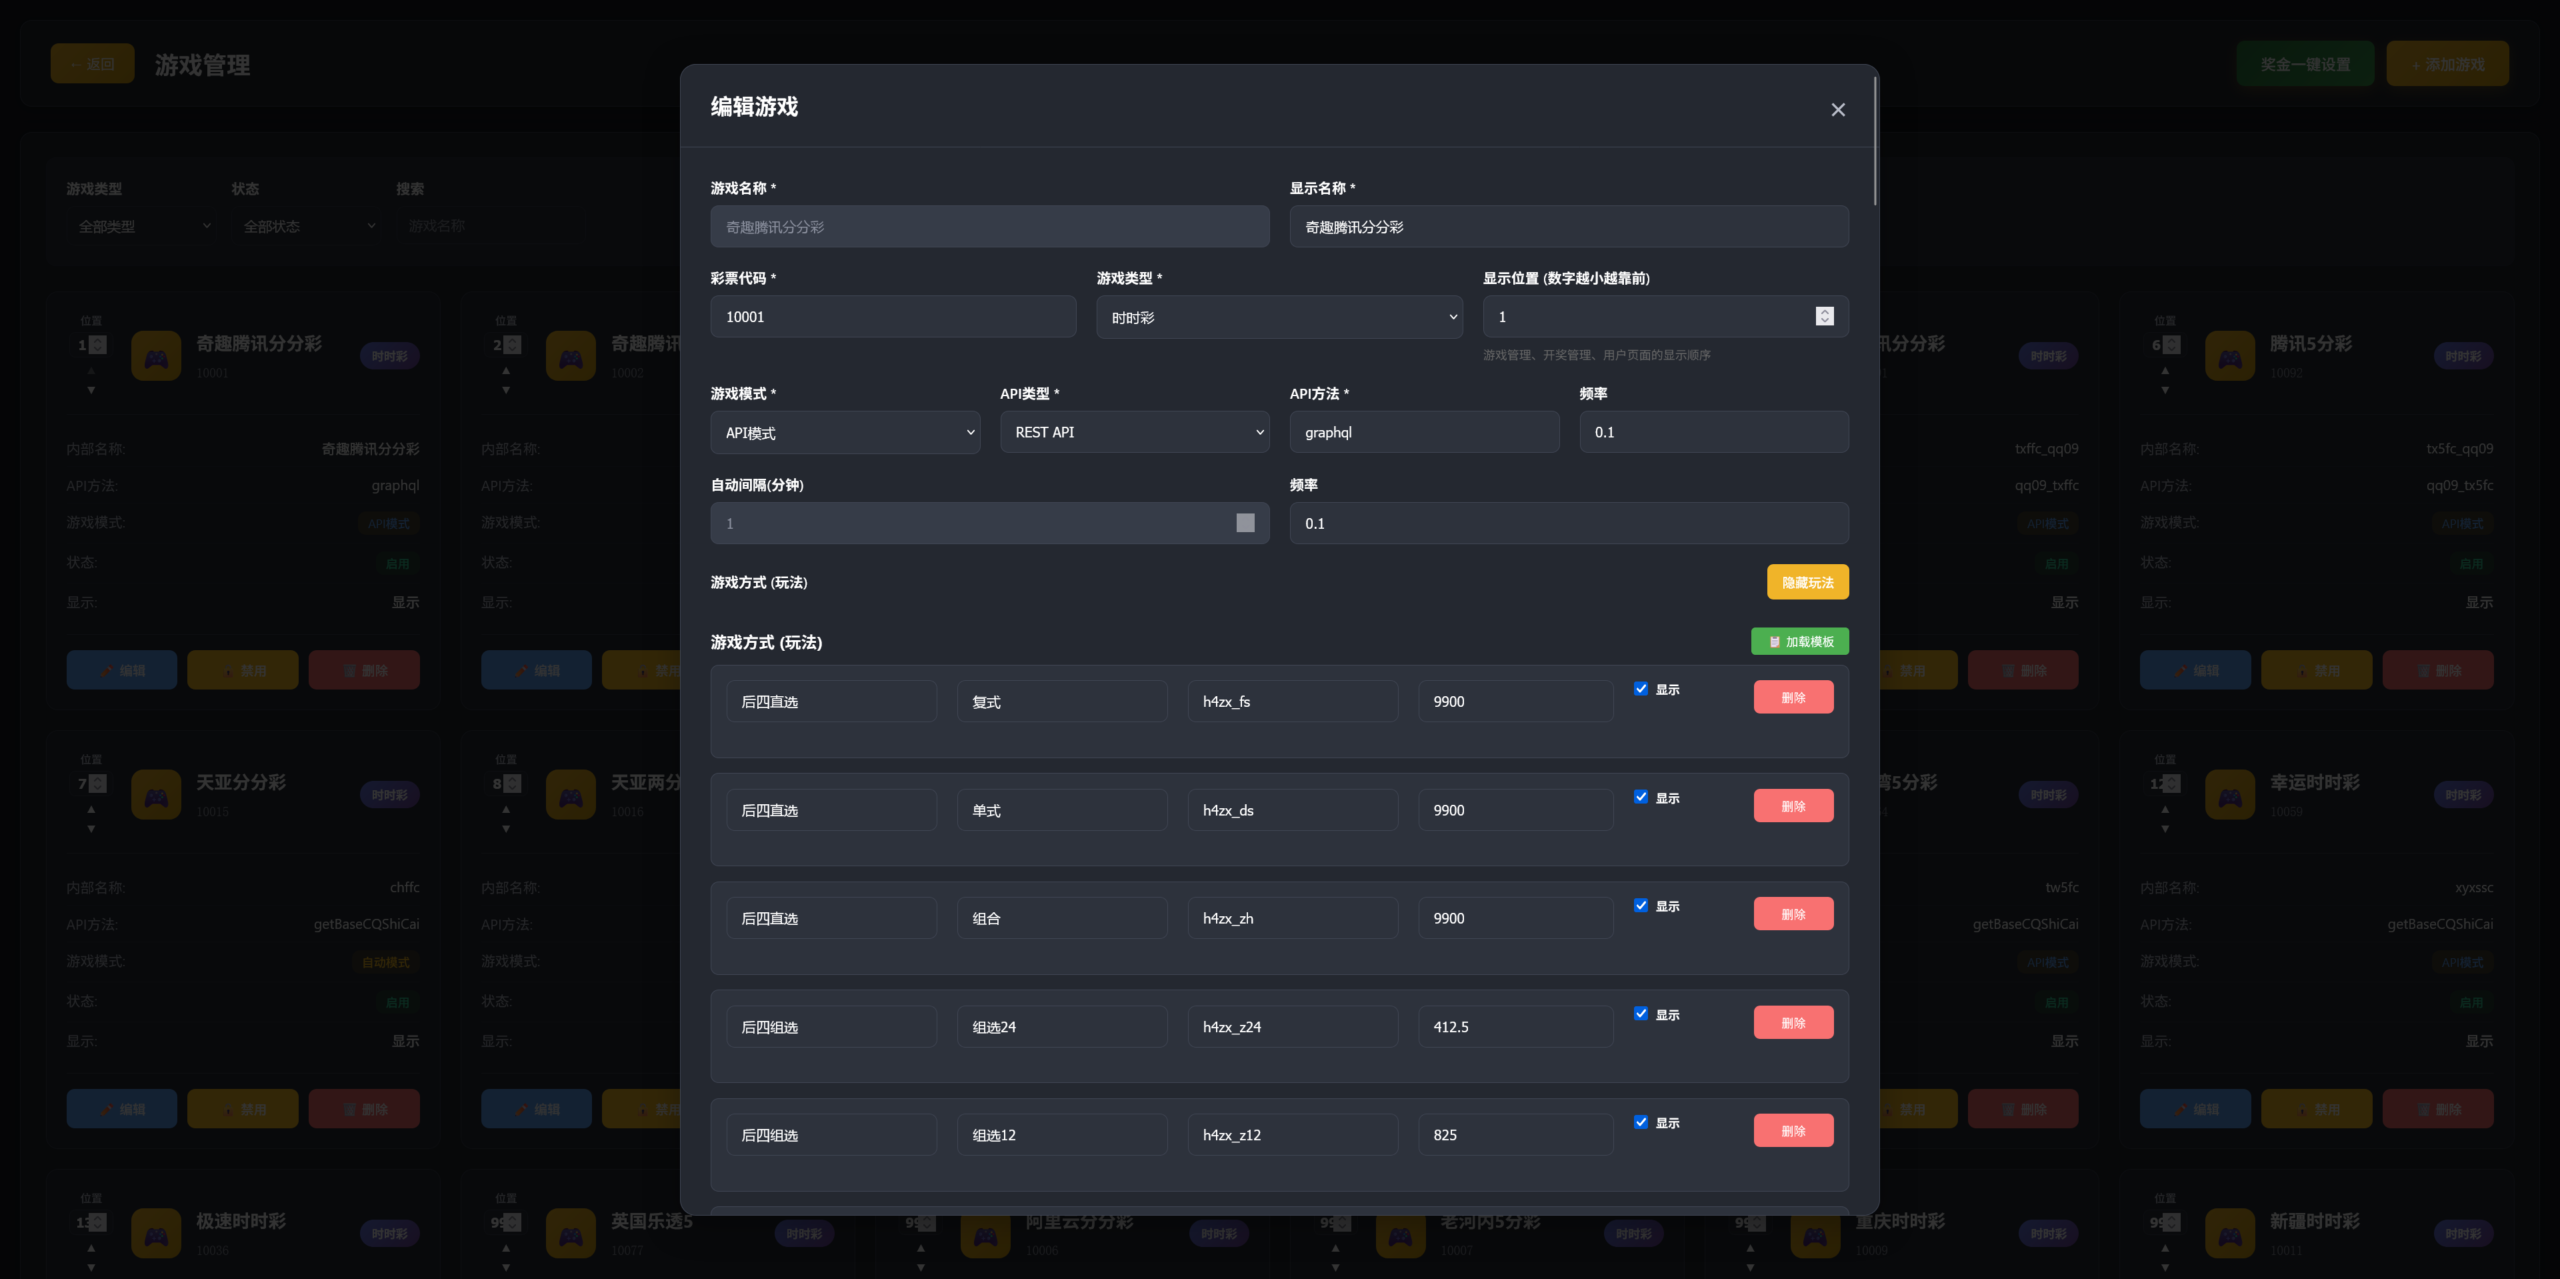
Task: Open the API类型 REST API dropdown
Action: coord(1135,431)
